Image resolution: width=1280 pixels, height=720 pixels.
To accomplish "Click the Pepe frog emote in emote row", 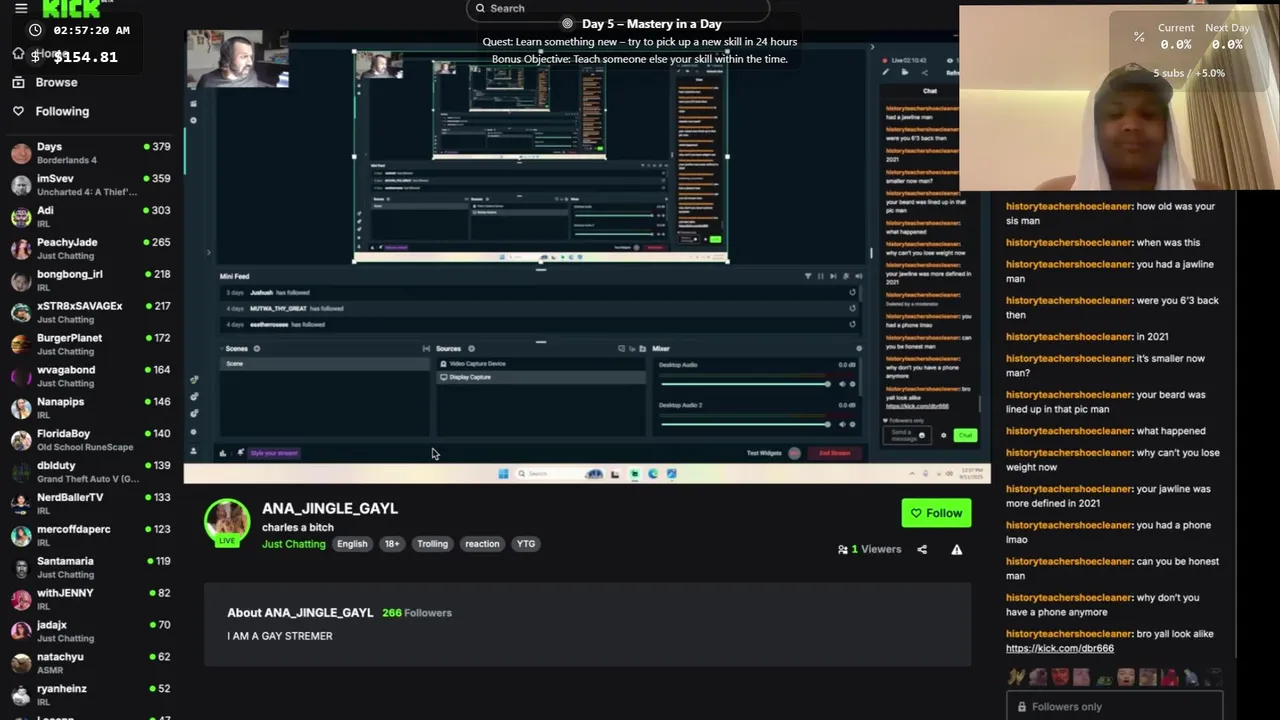I will [x=1104, y=678].
